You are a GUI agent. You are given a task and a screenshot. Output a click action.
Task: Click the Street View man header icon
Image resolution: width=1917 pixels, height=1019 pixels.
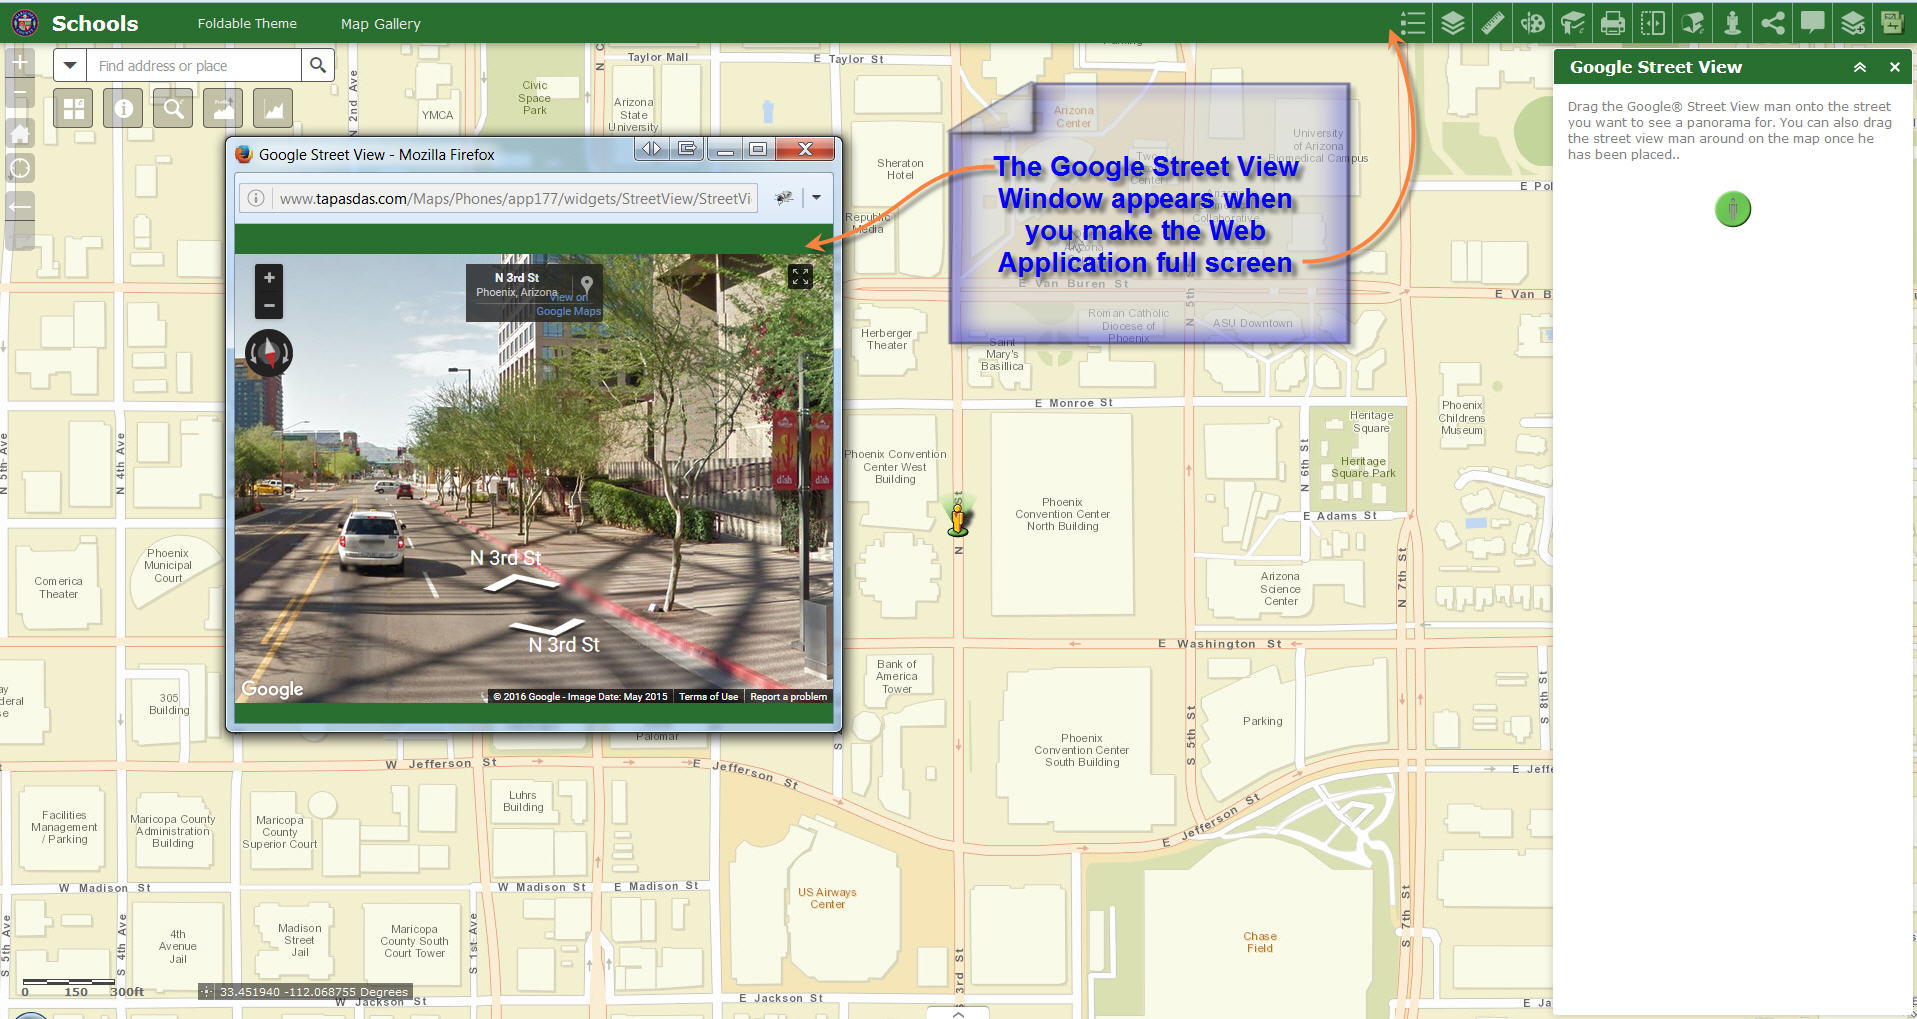[1733, 23]
